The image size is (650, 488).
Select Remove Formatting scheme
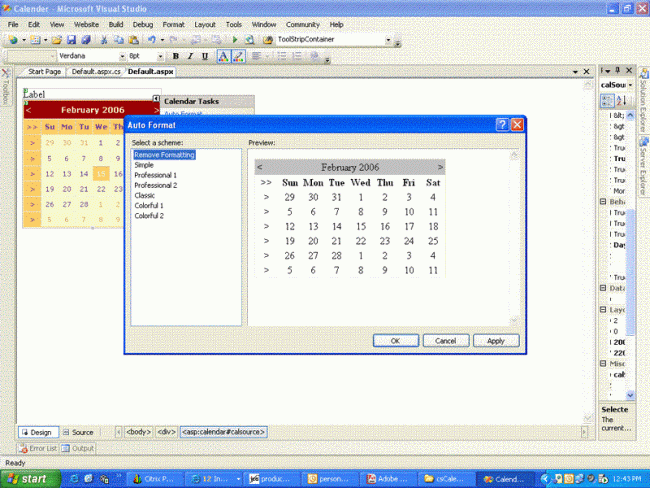coord(164,155)
